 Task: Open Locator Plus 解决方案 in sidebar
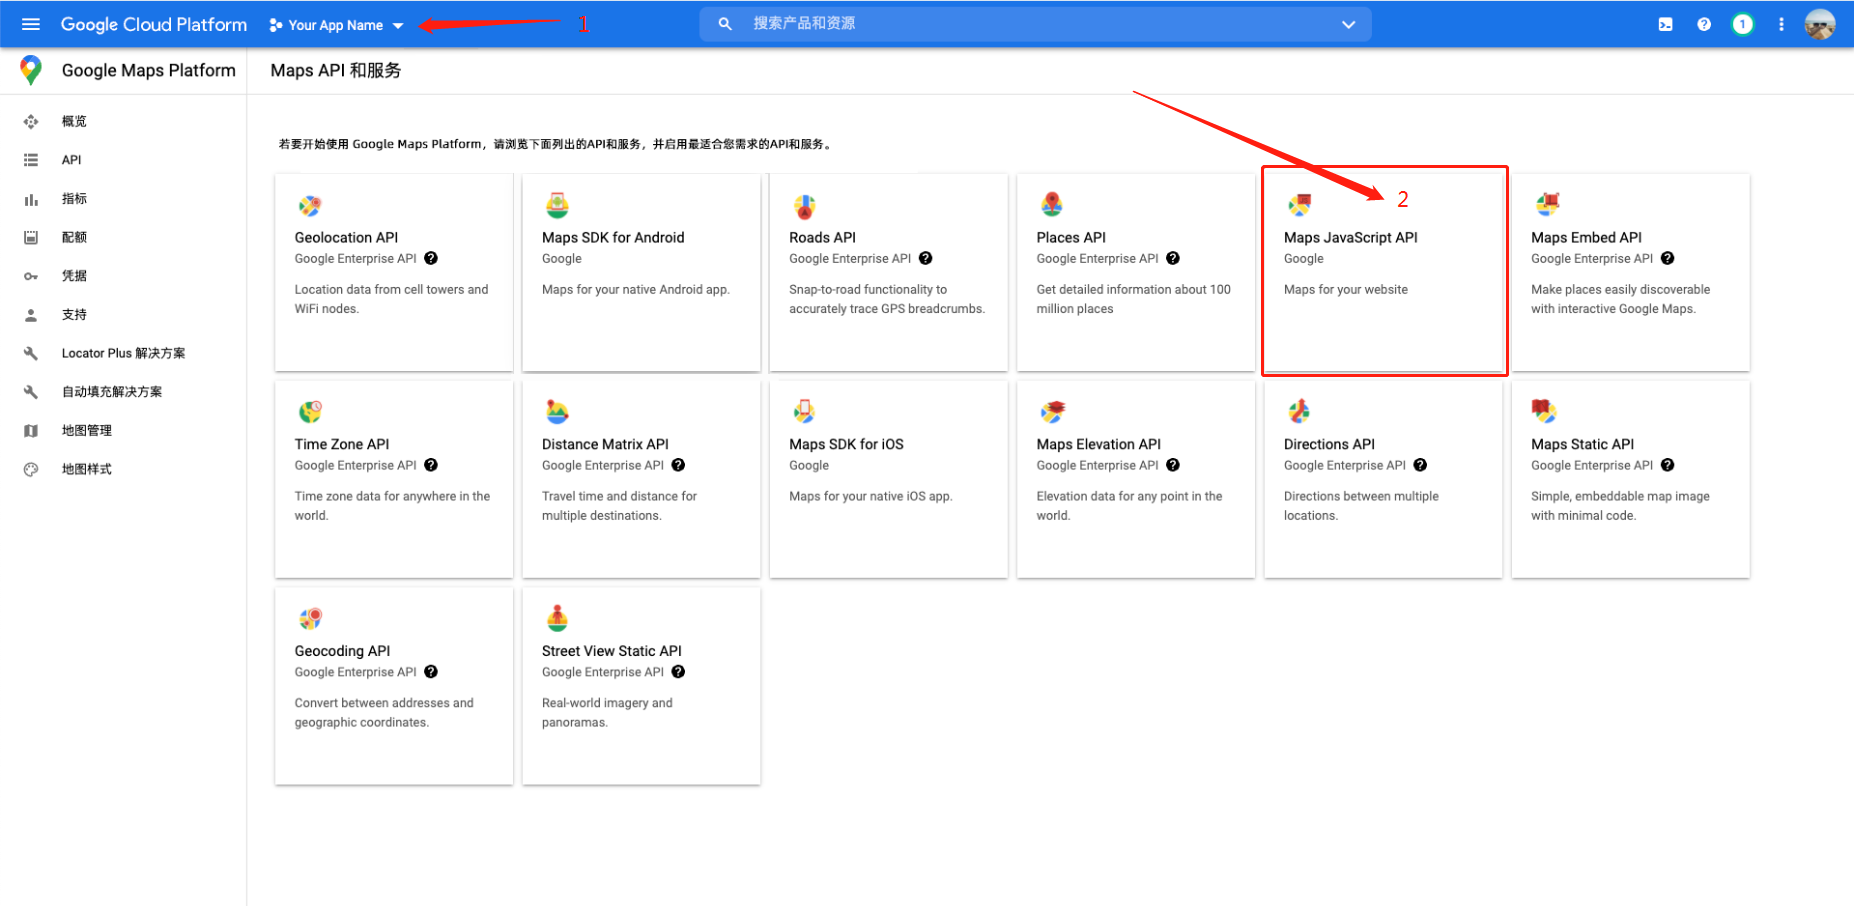point(123,353)
